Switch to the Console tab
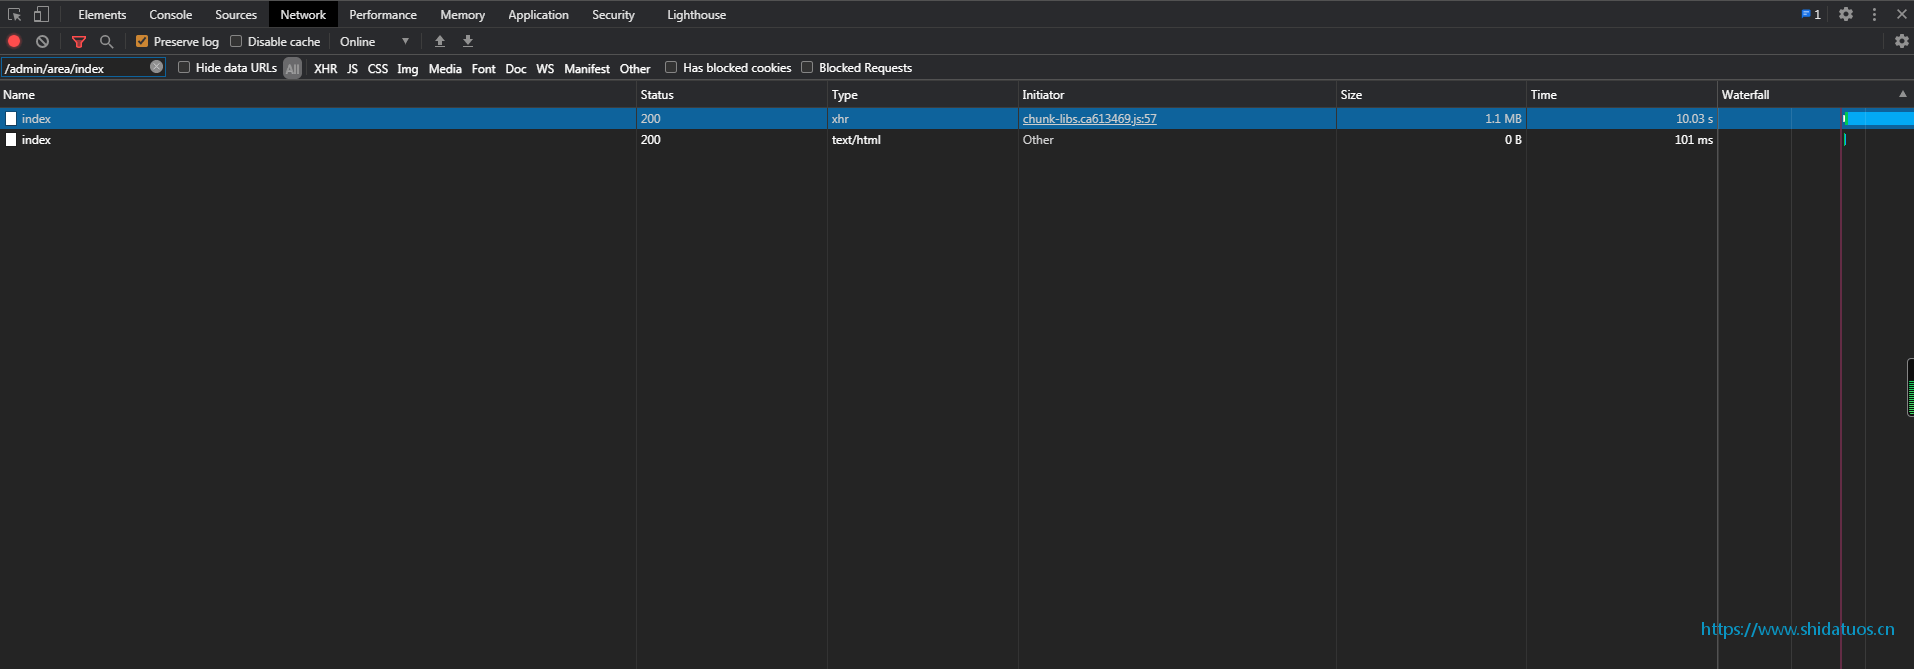 (170, 14)
